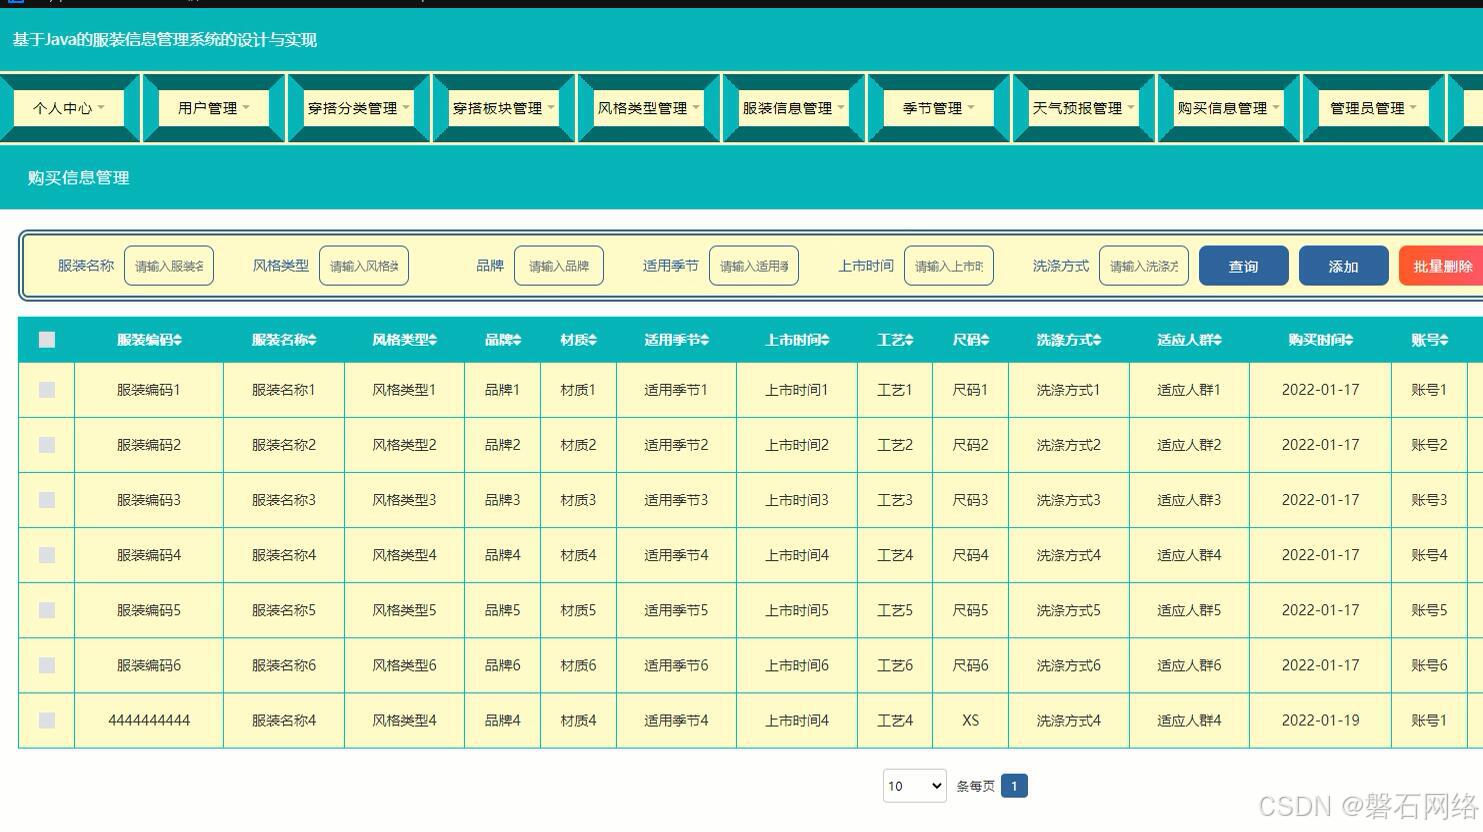Screen dimensions: 1483x832
Task: Sort by 服装编码 column arrows
Action: point(178,340)
